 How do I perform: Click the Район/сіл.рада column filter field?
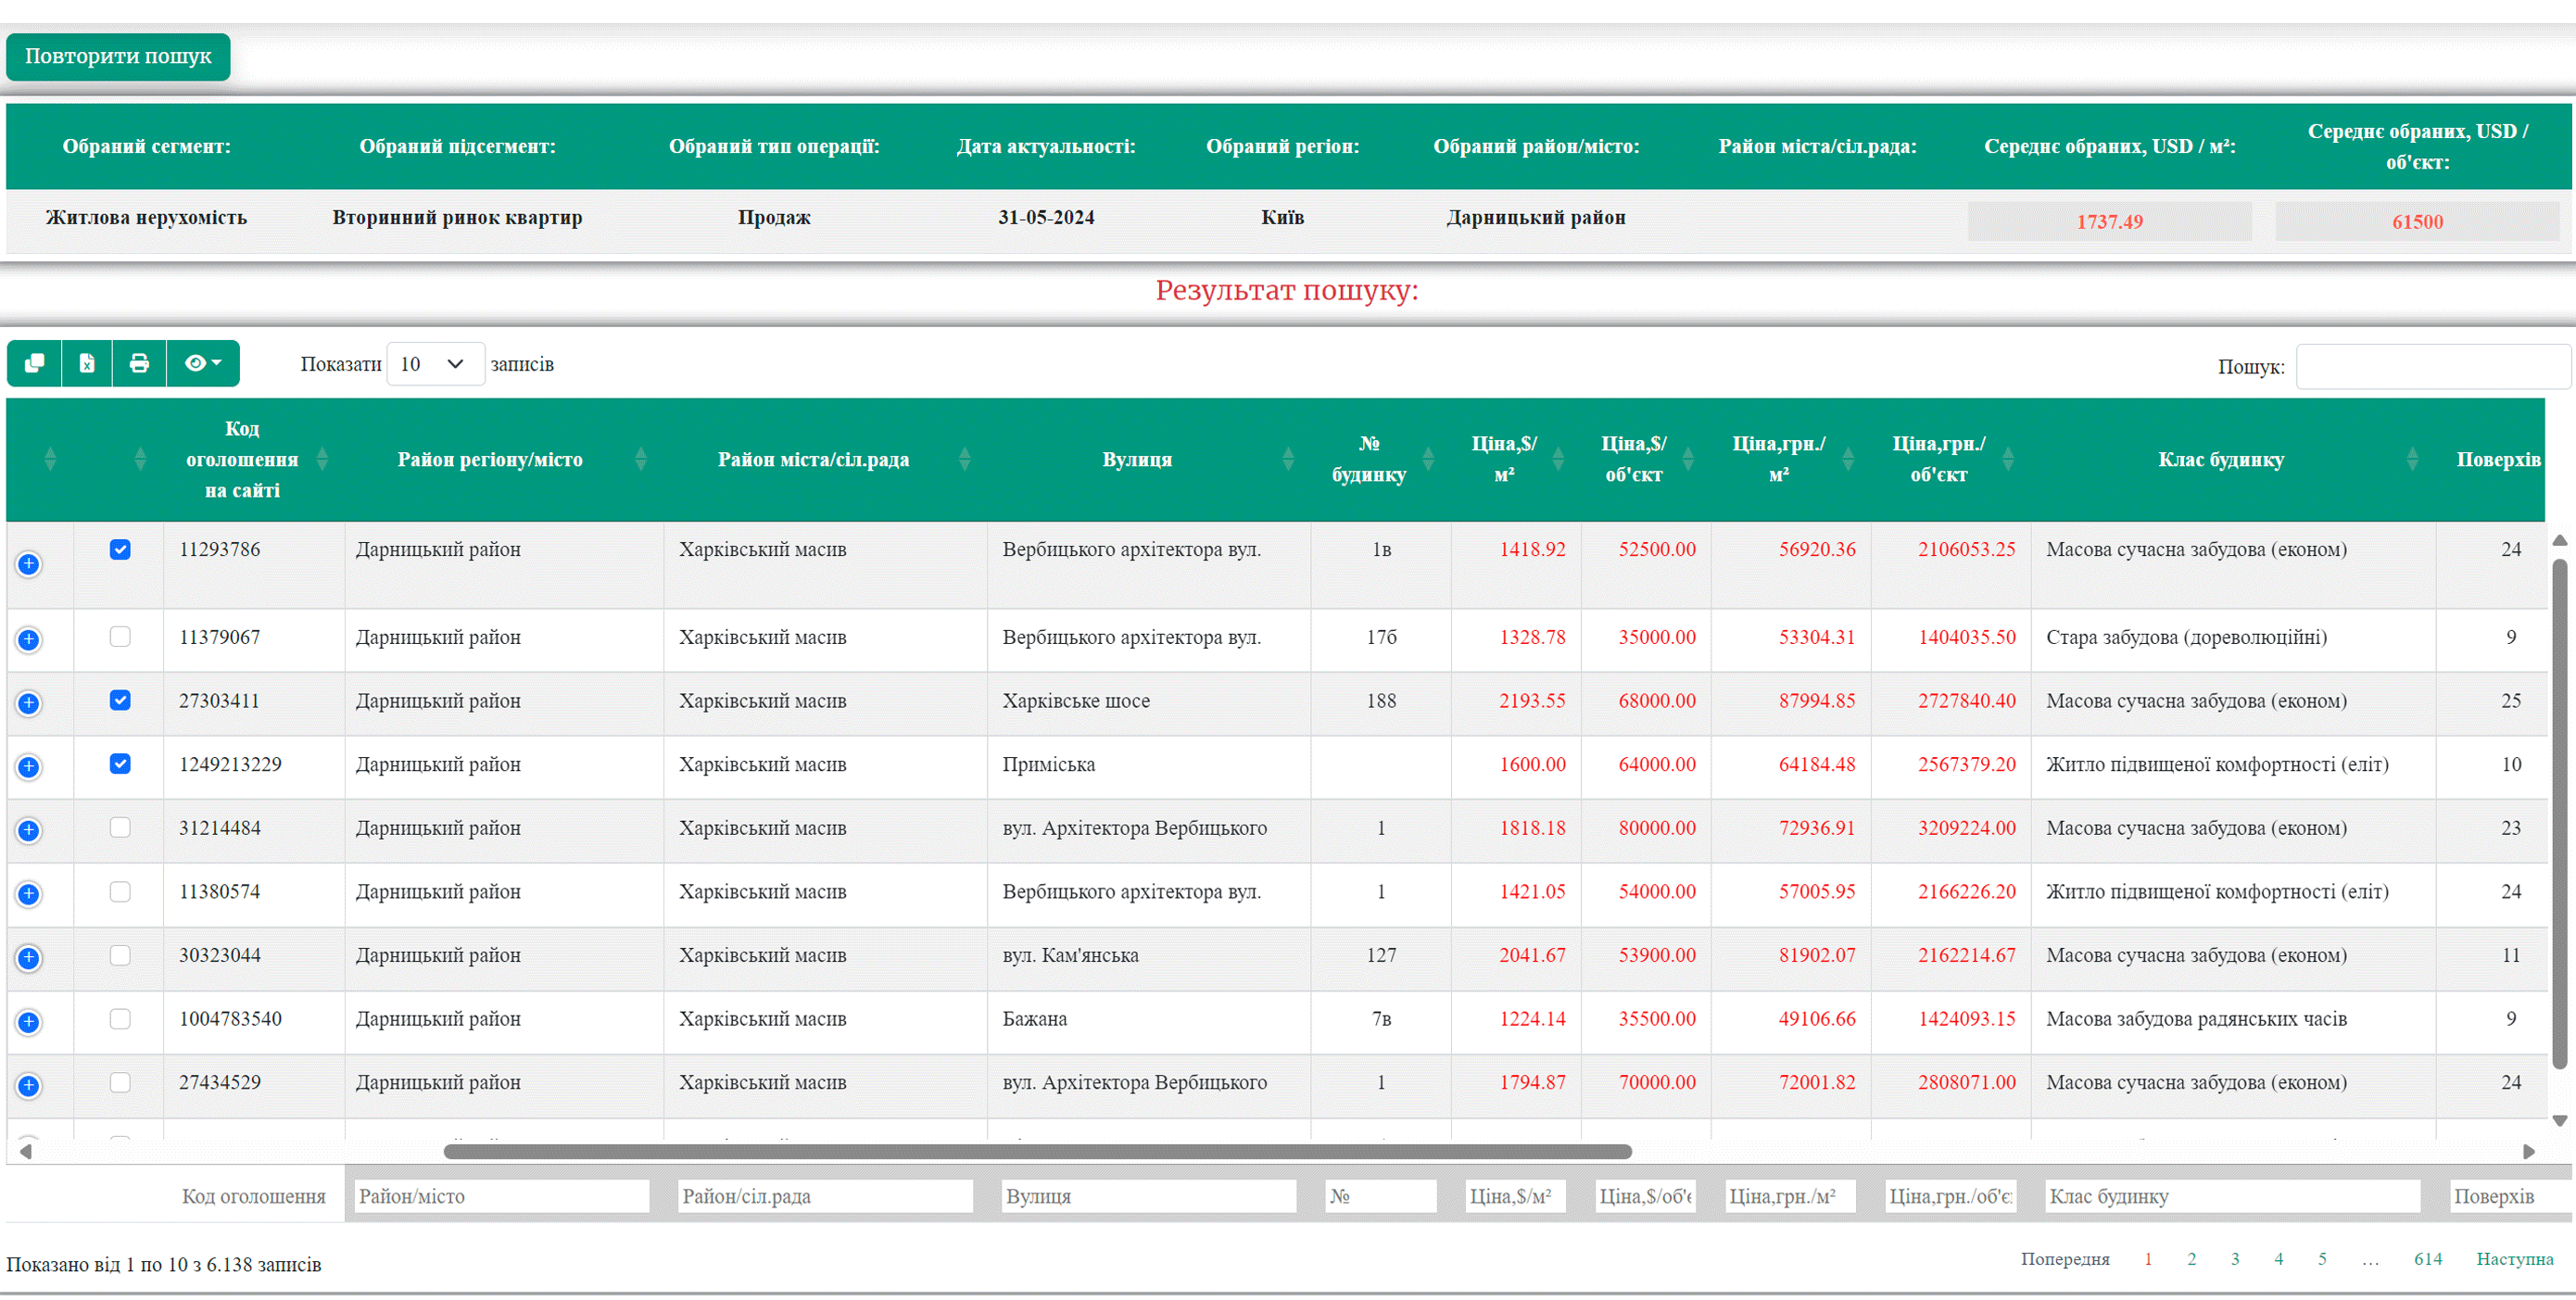(x=825, y=1196)
